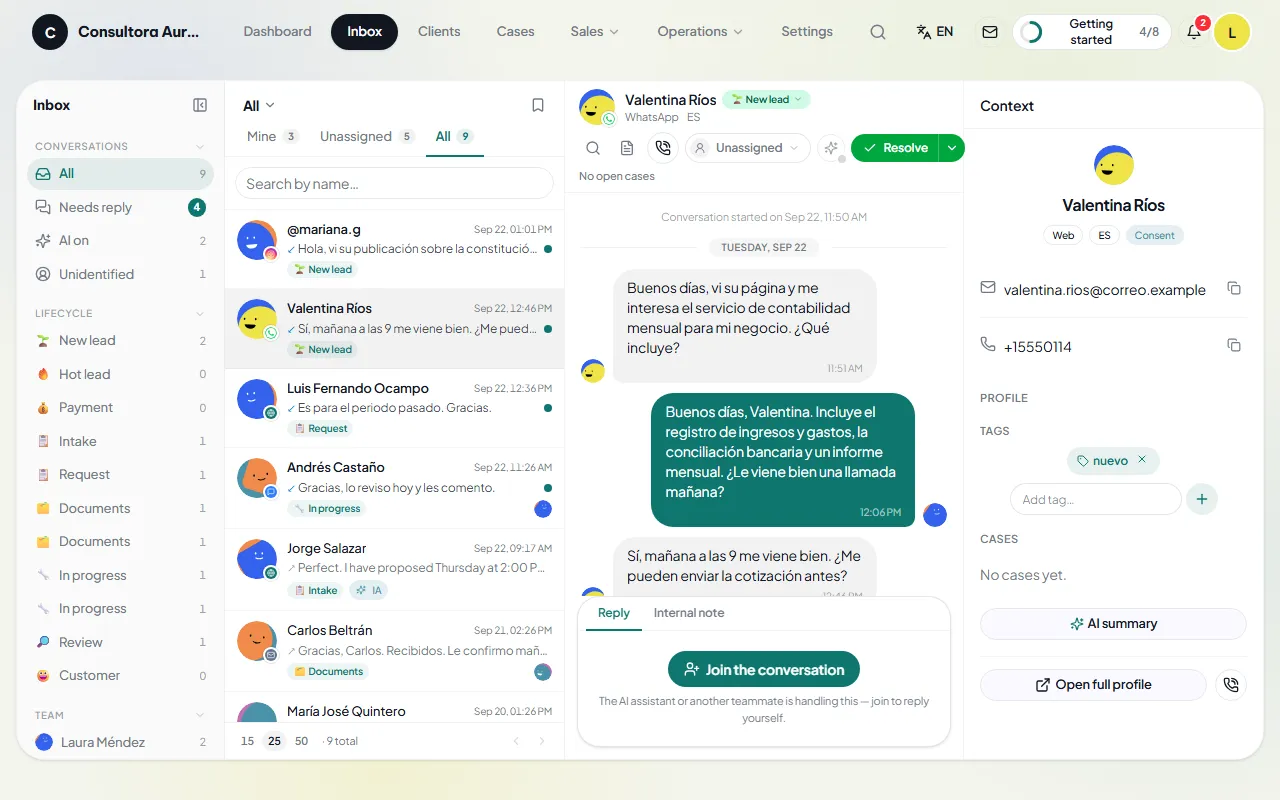This screenshot has height=800, width=1280.
Task: Open the mail envelope icon in header
Action: (x=990, y=32)
